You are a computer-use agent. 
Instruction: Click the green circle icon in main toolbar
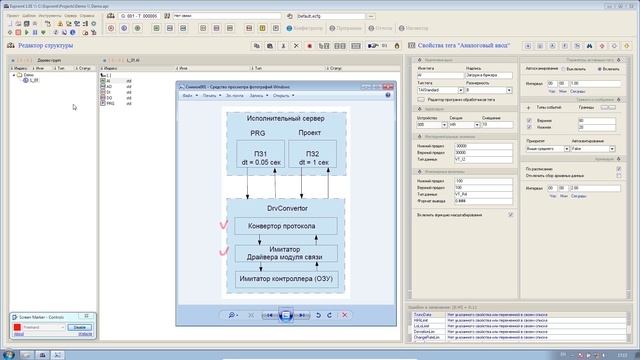pyautogui.click(x=138, y=28)
